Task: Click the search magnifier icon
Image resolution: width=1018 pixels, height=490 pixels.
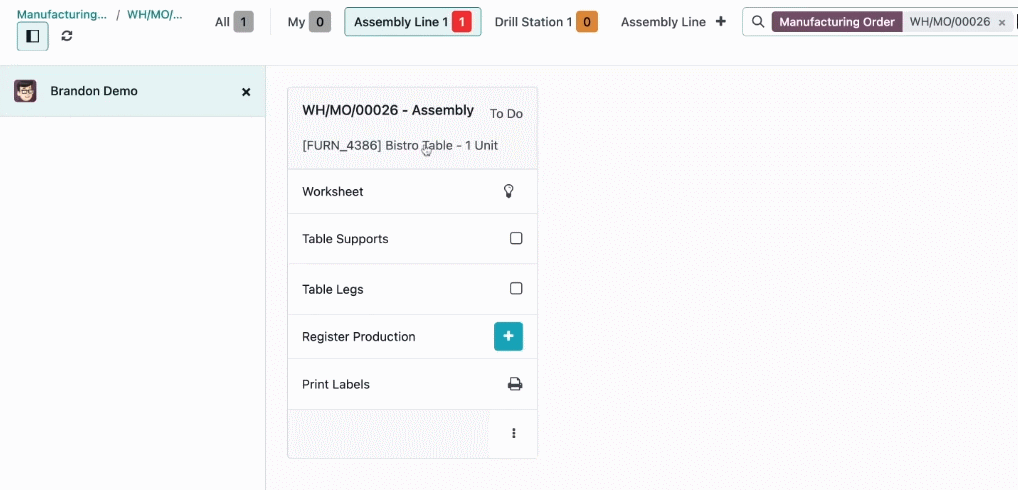Action: click(758, 22)
